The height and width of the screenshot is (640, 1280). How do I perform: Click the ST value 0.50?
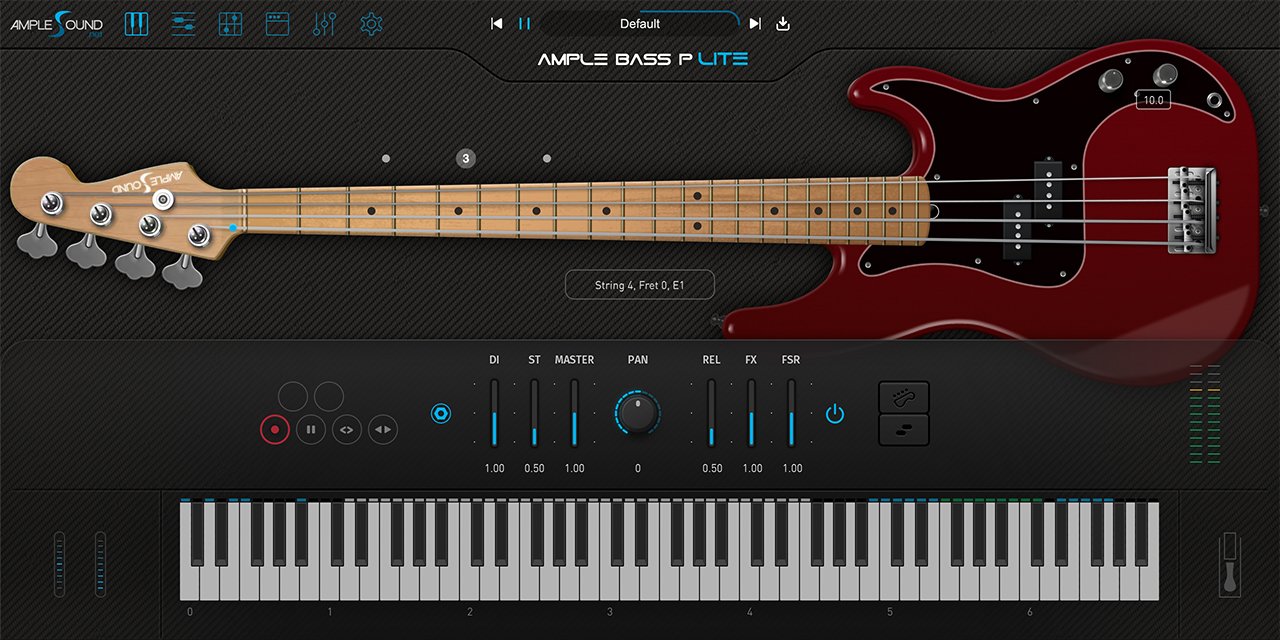click(534, 468)
